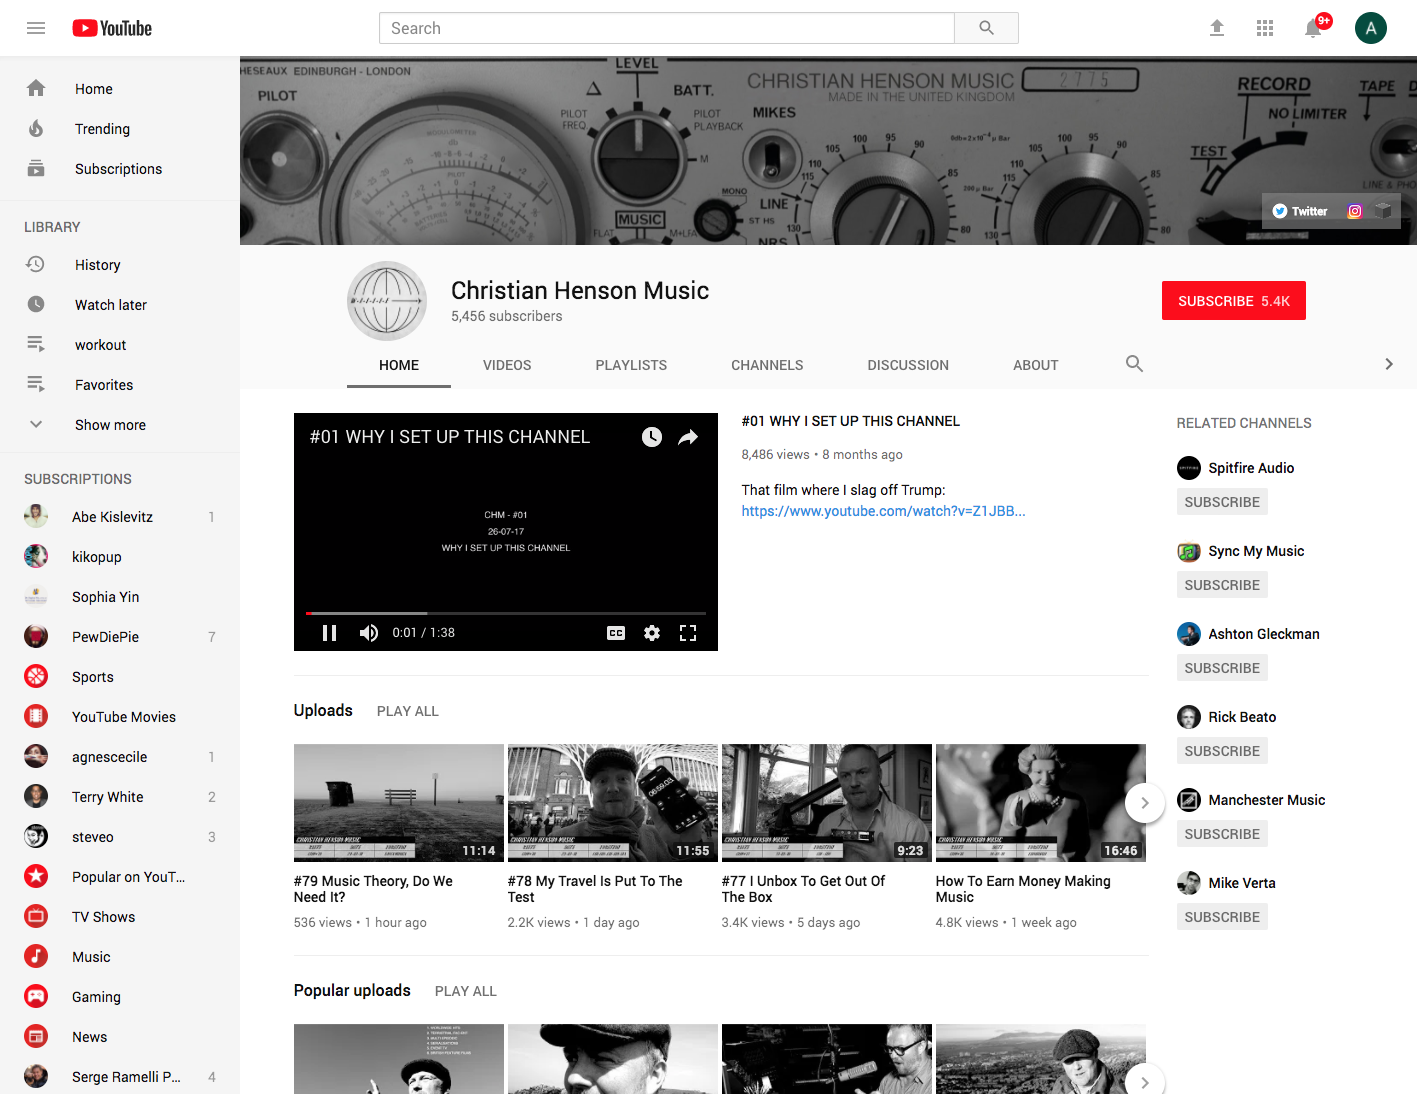
Task: Mute the video volume
Action: (x=369, y=633)
